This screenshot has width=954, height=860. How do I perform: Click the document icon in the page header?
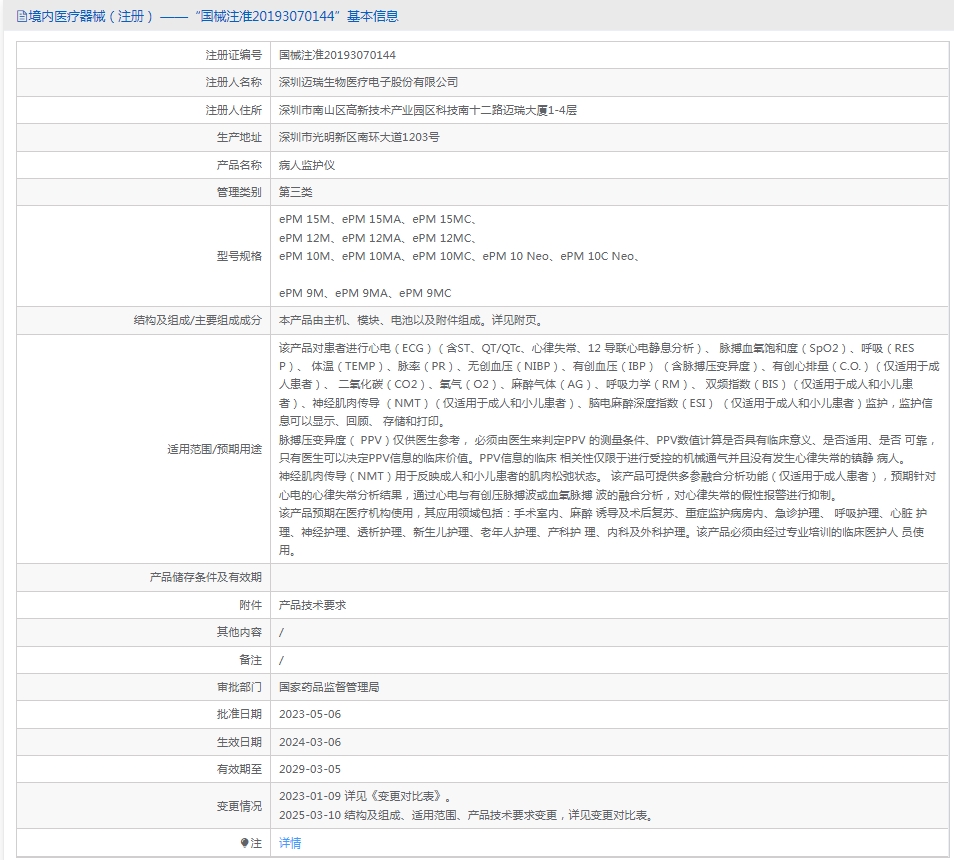(21, 16)
